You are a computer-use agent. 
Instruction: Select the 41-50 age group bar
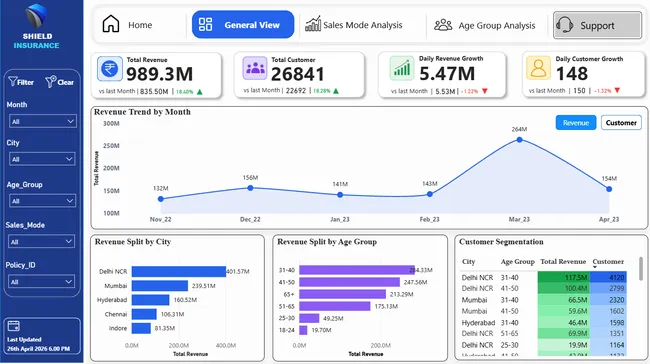pos(349,282)
